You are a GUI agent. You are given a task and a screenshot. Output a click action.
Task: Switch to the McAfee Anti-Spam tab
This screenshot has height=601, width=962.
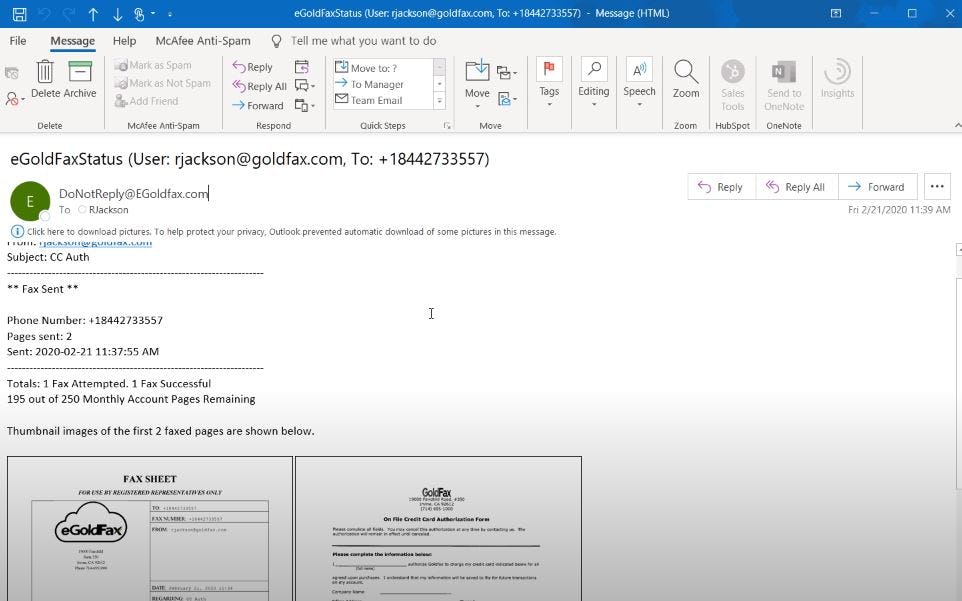click(x=202, y=41)
